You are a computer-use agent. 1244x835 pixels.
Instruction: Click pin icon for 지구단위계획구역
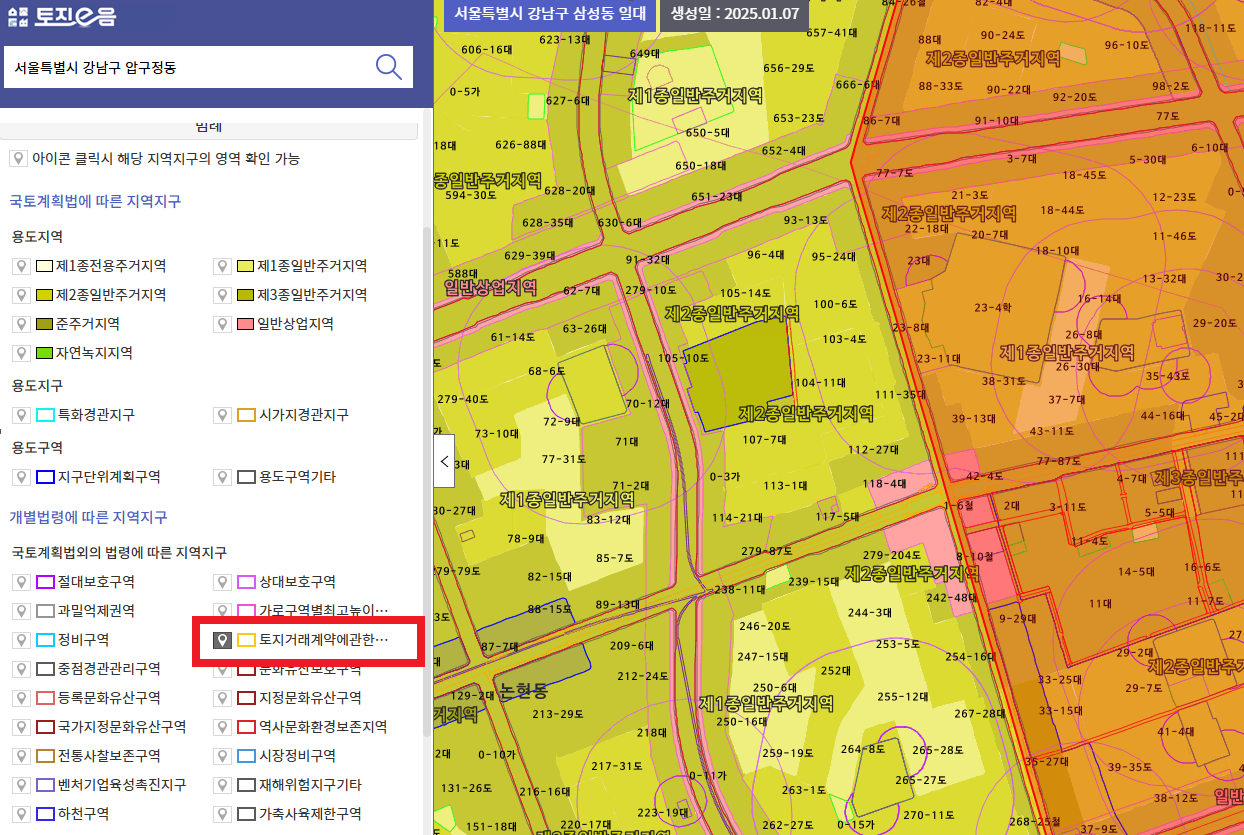(19, 477)
